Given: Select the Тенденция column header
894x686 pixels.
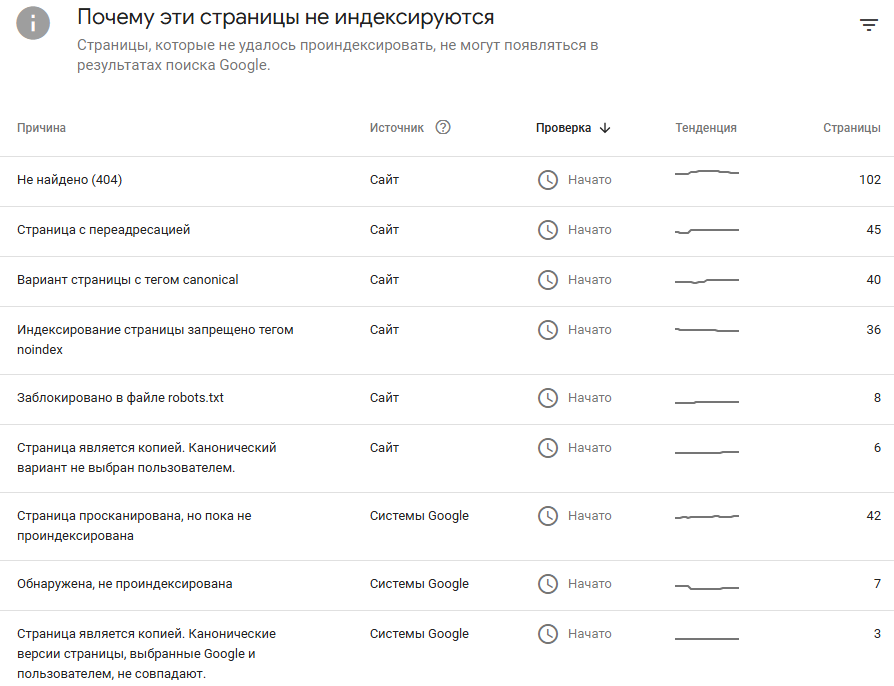Looking at the screenshot, I should pos(706,128).
